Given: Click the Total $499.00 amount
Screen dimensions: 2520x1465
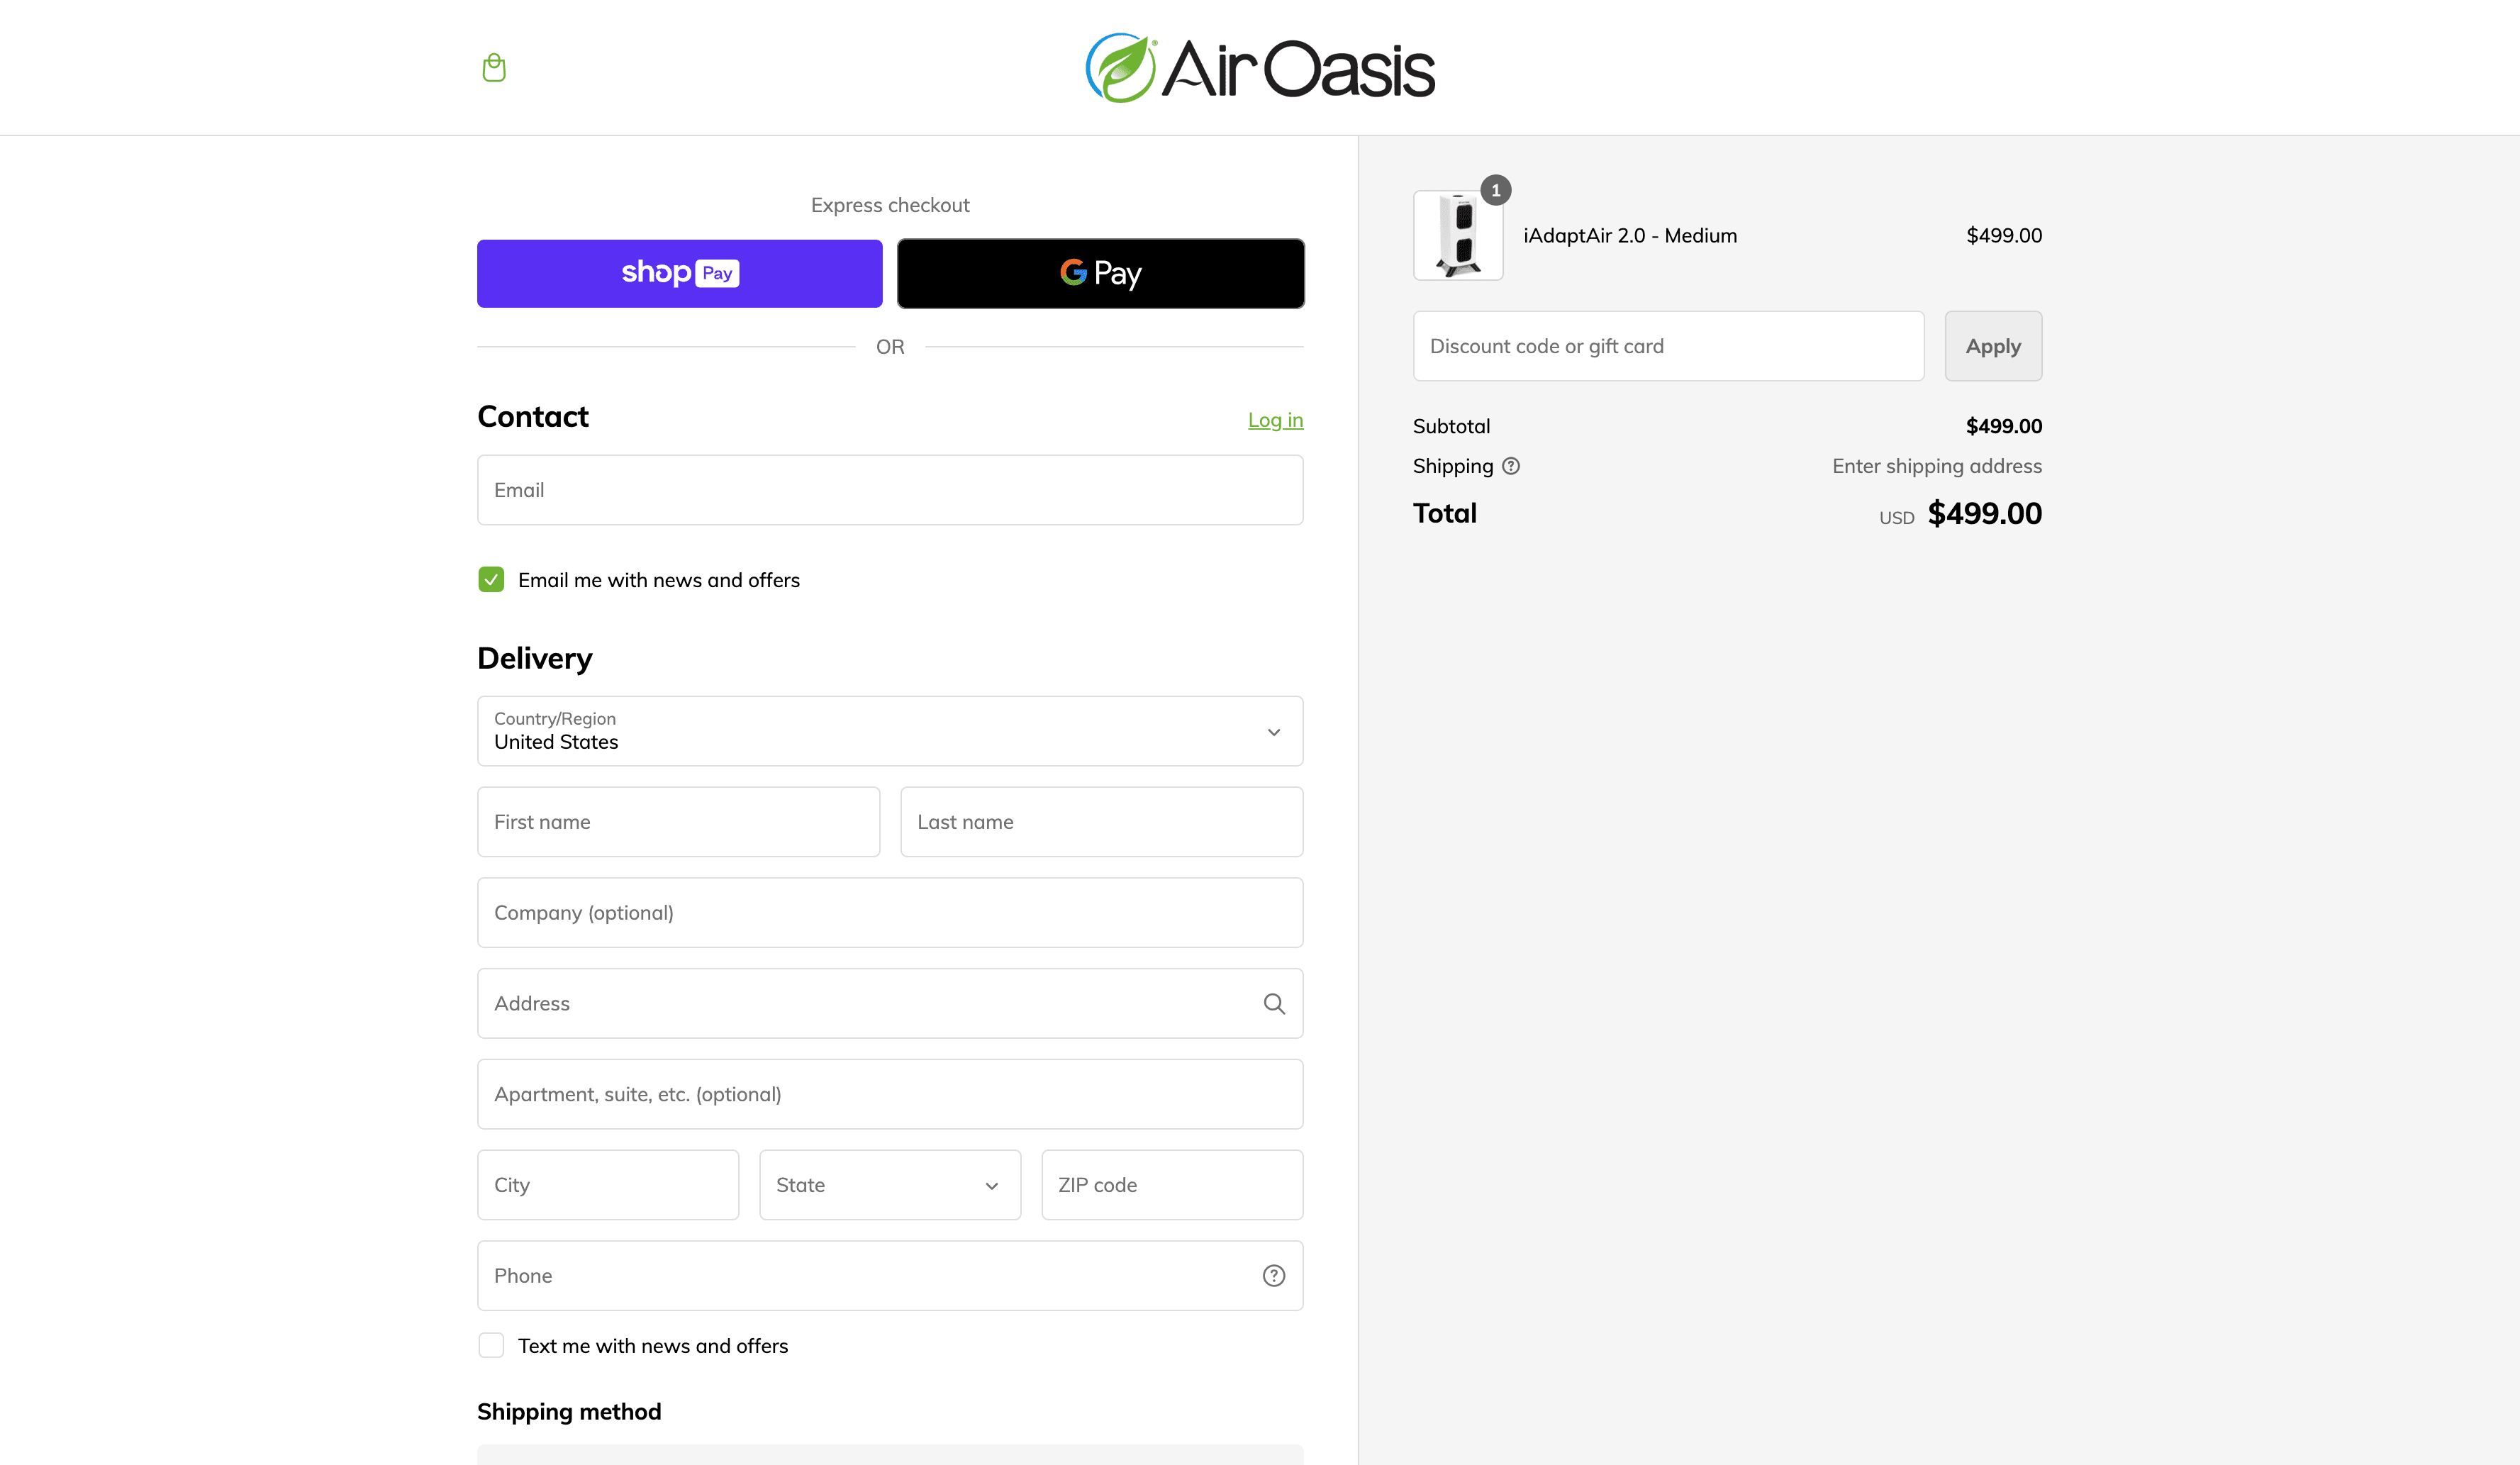Looking at the screenshot, I should (1984, 513).
